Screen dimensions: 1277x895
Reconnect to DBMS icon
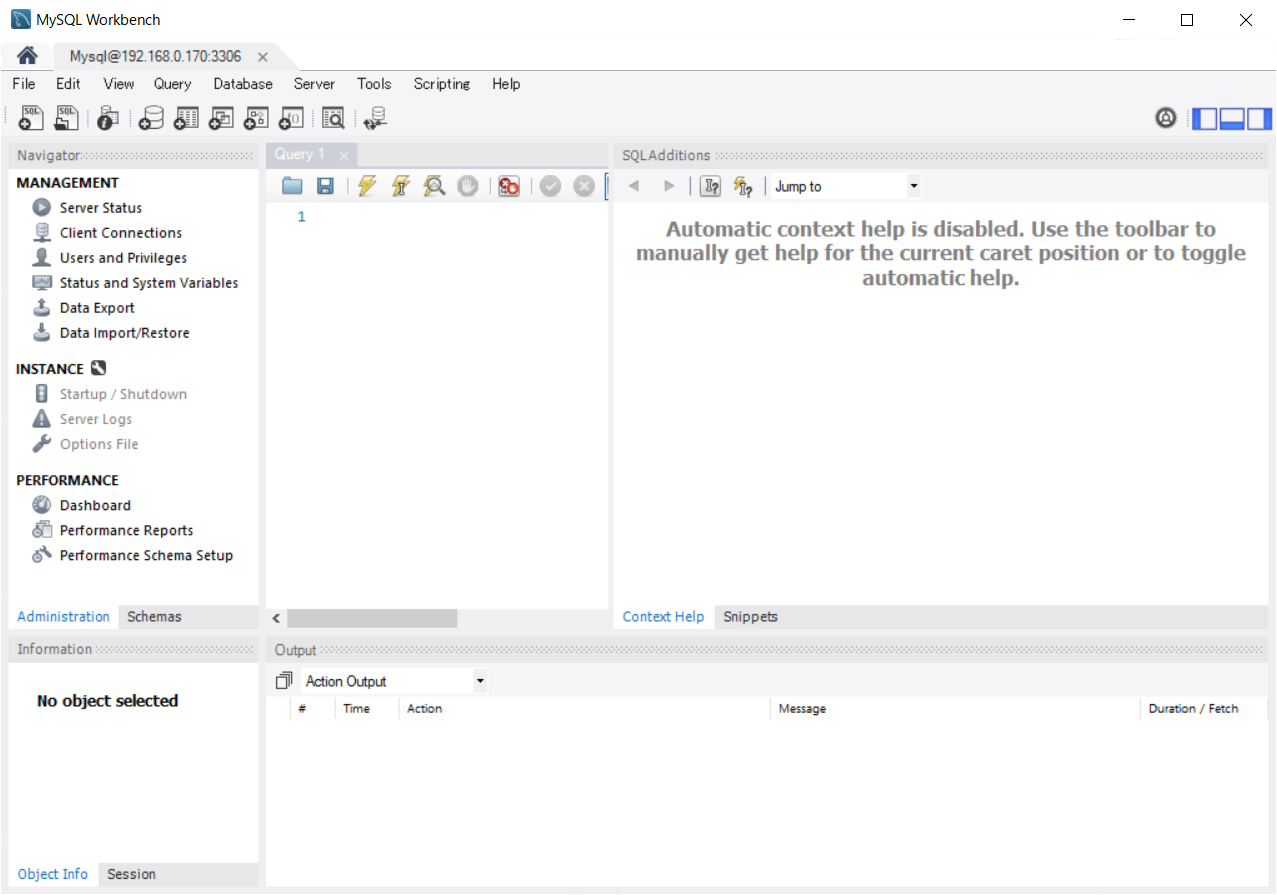(x=375, y=118)
